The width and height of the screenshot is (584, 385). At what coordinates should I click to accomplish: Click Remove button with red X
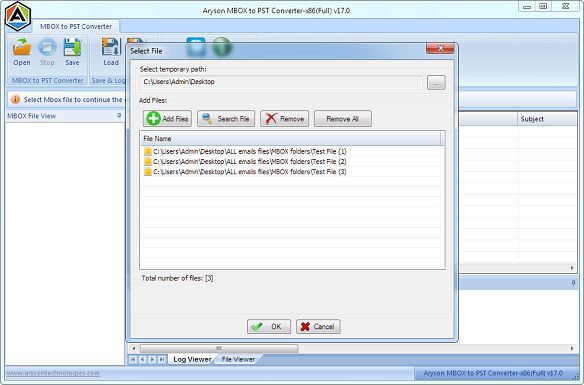pos(285,119)
